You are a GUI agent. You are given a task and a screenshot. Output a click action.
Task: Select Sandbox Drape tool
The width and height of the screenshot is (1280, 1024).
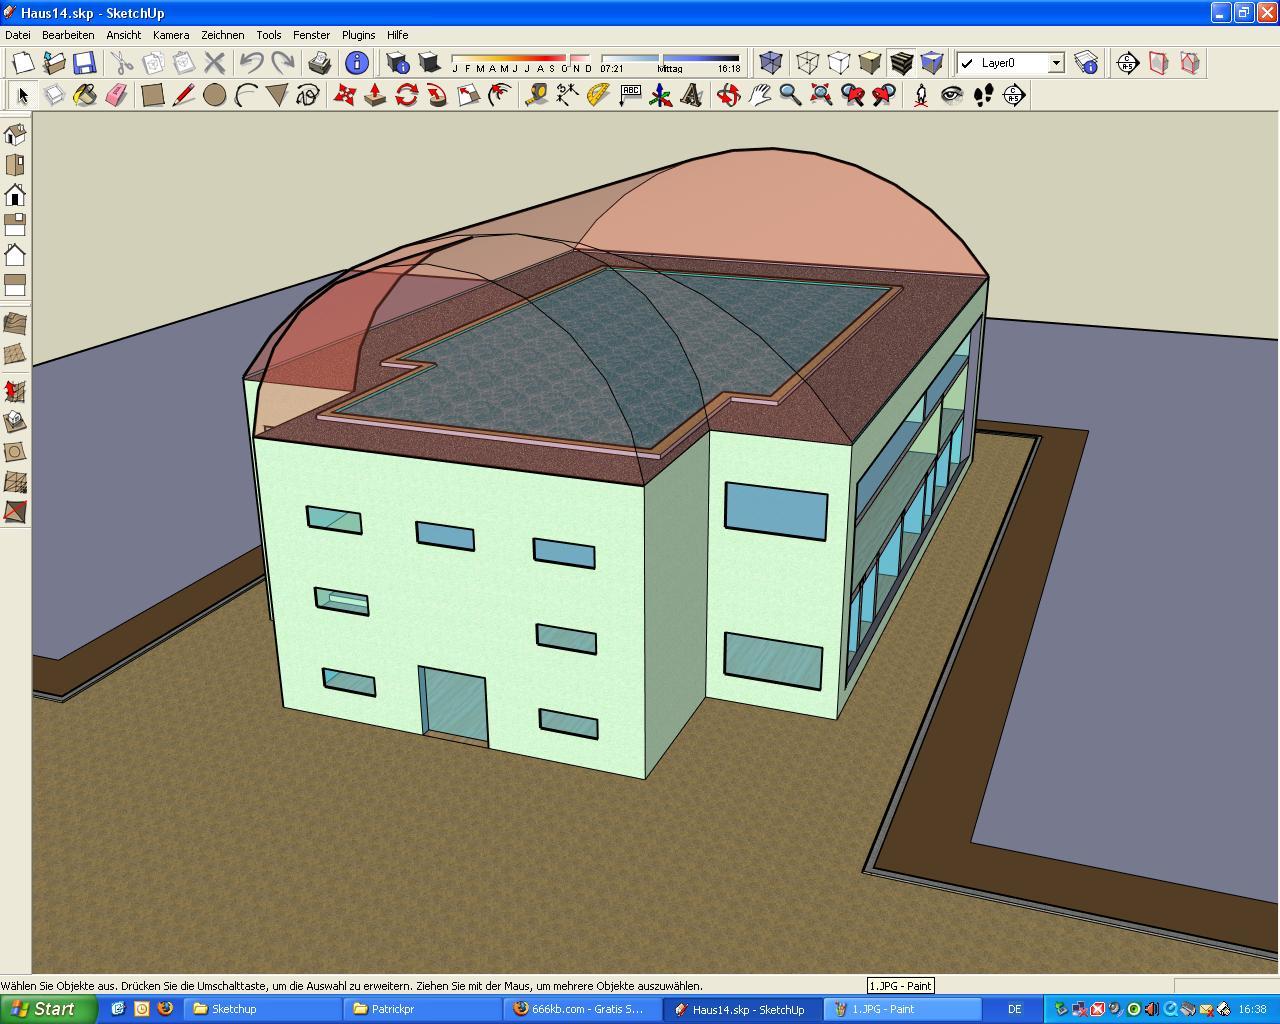coord(15,452)
